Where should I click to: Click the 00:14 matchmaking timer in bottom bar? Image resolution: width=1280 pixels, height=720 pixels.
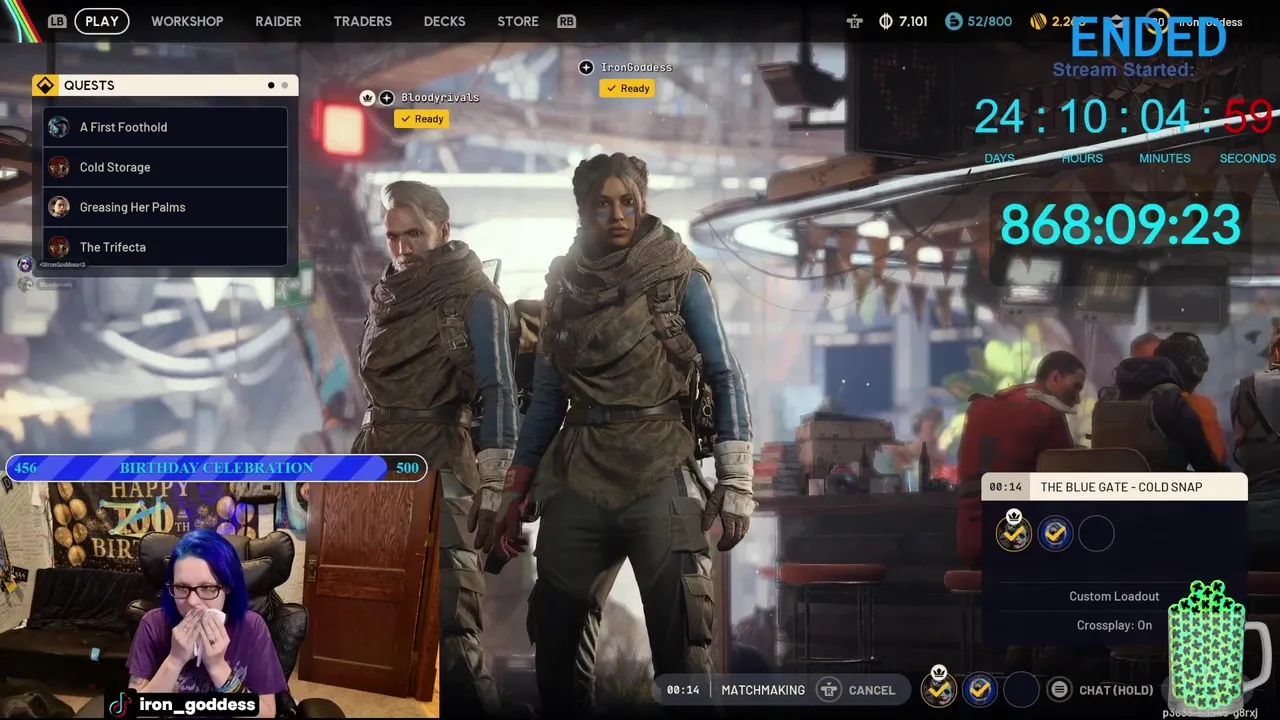click(683, 690)
